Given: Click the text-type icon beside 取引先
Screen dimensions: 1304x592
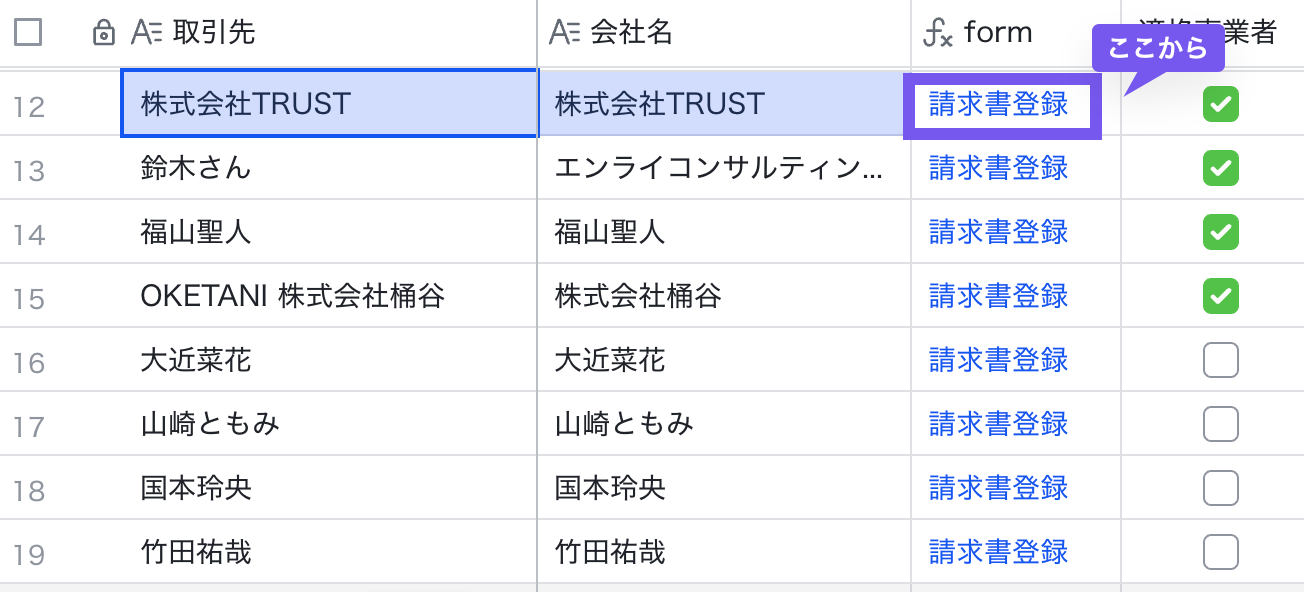Looking at the screenshot, I should click(x=148, y=32).
